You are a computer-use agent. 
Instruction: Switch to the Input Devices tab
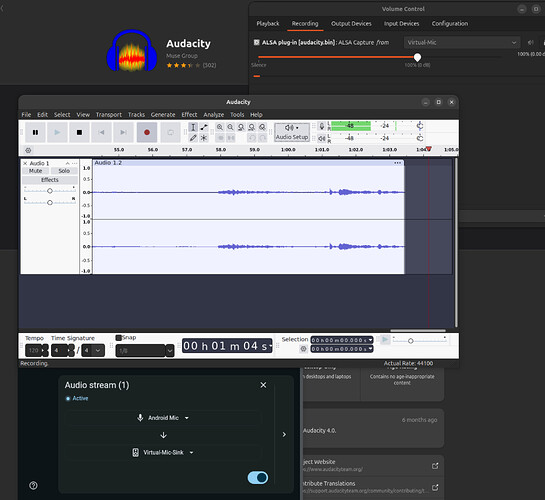tap(401, 24)
